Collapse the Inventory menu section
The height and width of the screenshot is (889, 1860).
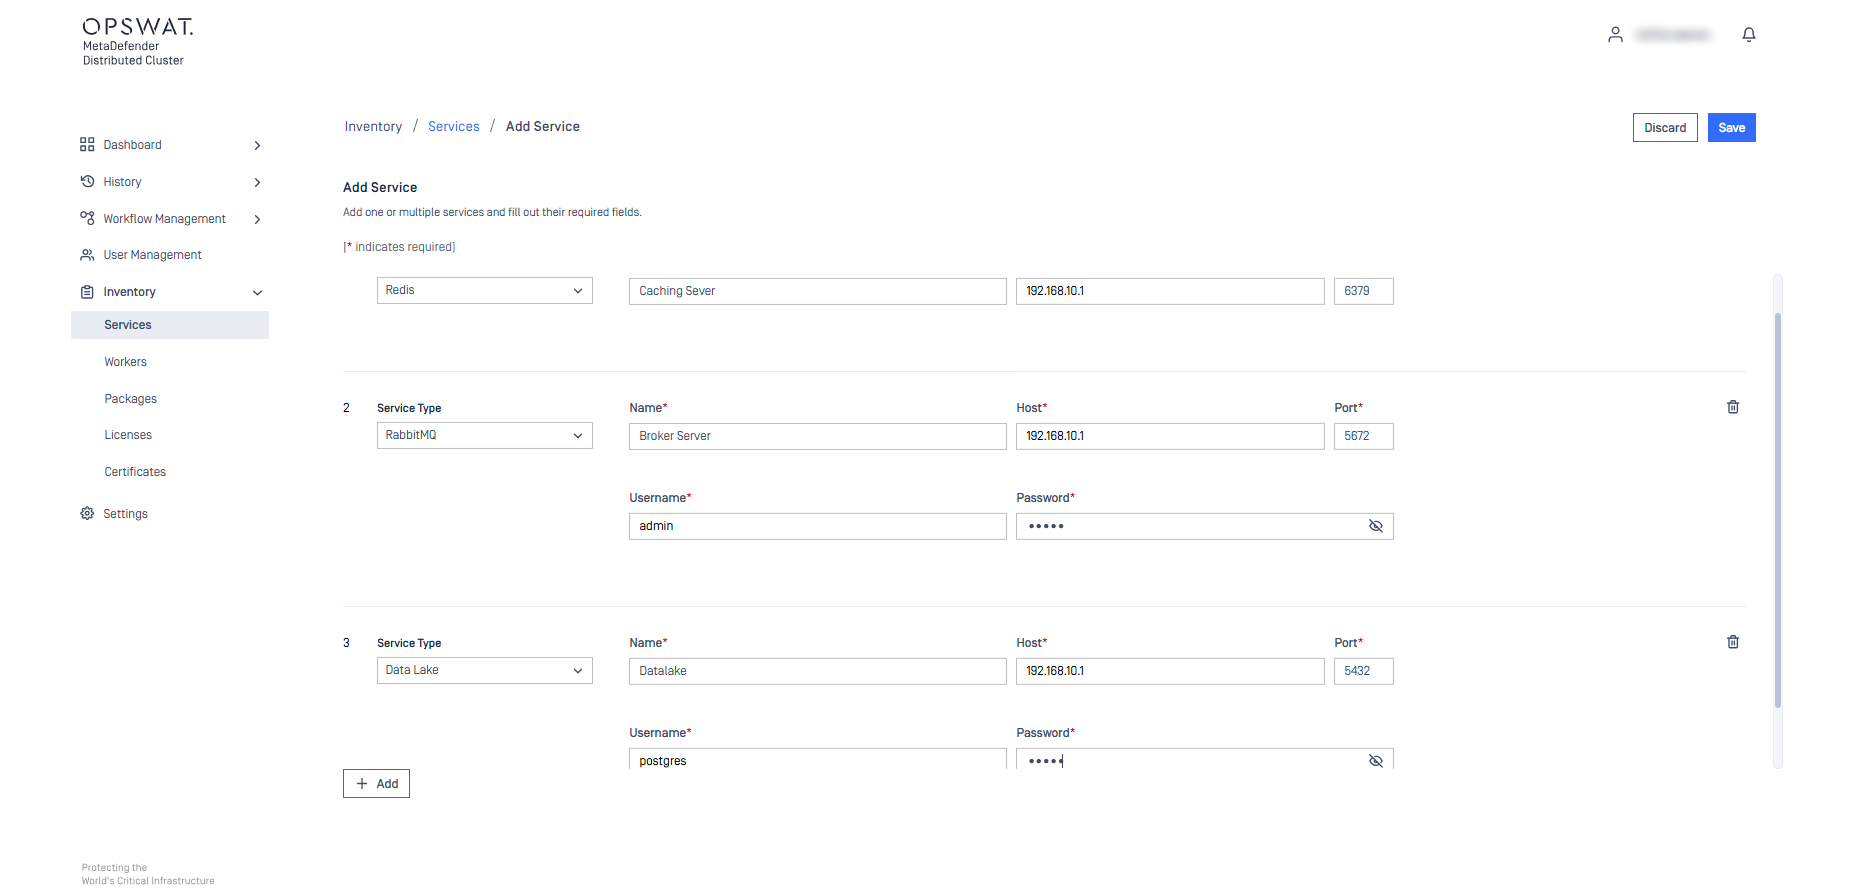[x=257, y=293]
